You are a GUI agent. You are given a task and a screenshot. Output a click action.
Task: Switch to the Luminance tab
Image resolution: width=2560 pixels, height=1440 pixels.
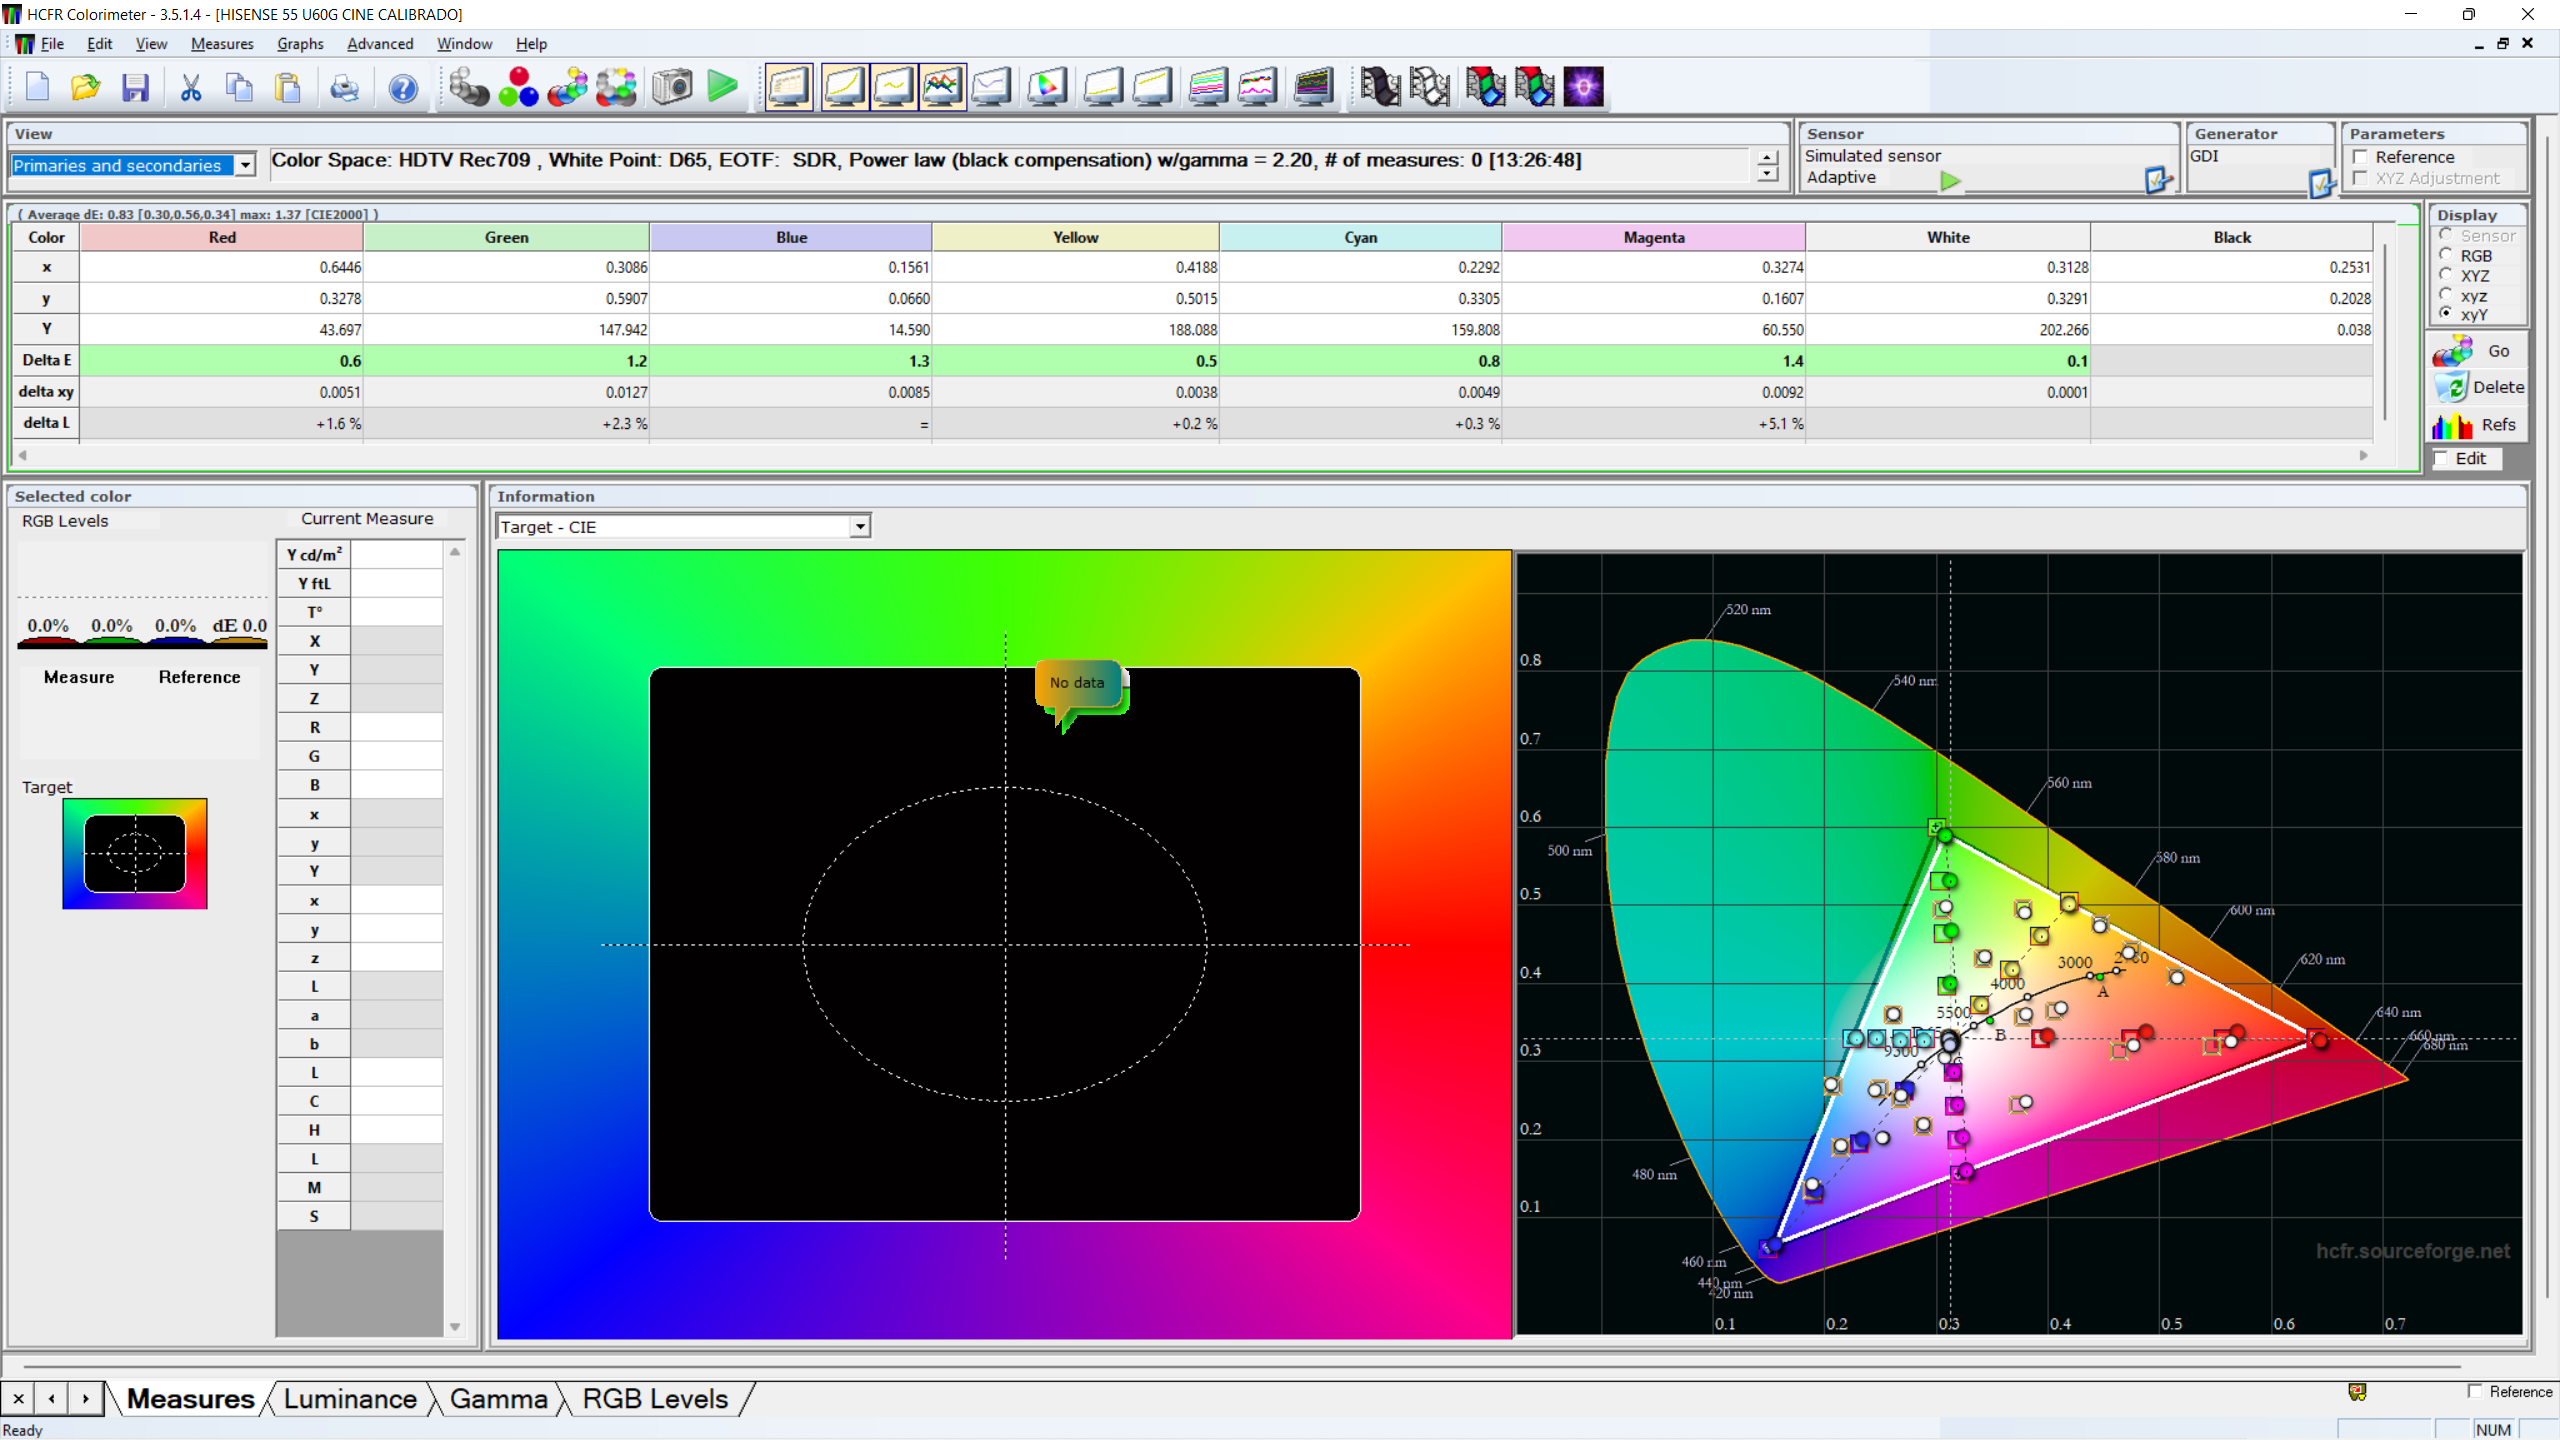click(350, 1399)
